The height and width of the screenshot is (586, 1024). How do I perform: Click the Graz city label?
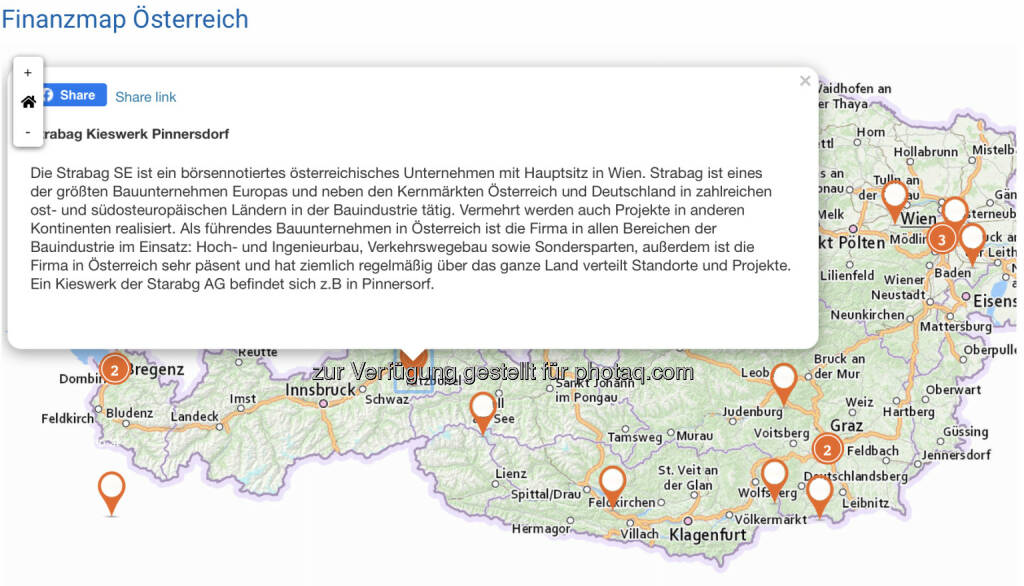846,426
